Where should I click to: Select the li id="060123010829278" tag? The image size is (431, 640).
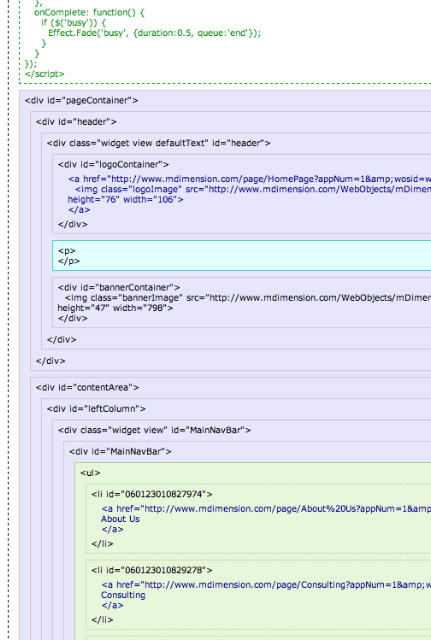pos(152,570)
